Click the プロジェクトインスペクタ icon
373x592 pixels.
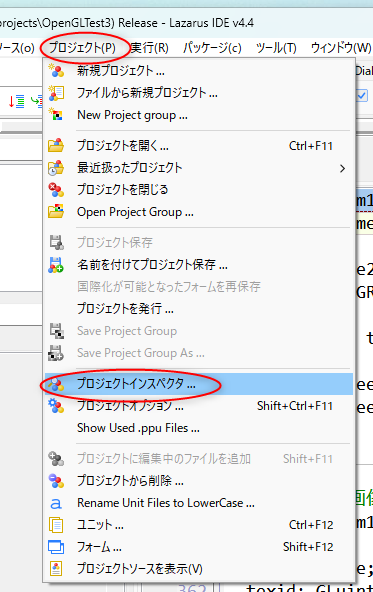pyautogui.click(x=56, y=384)
